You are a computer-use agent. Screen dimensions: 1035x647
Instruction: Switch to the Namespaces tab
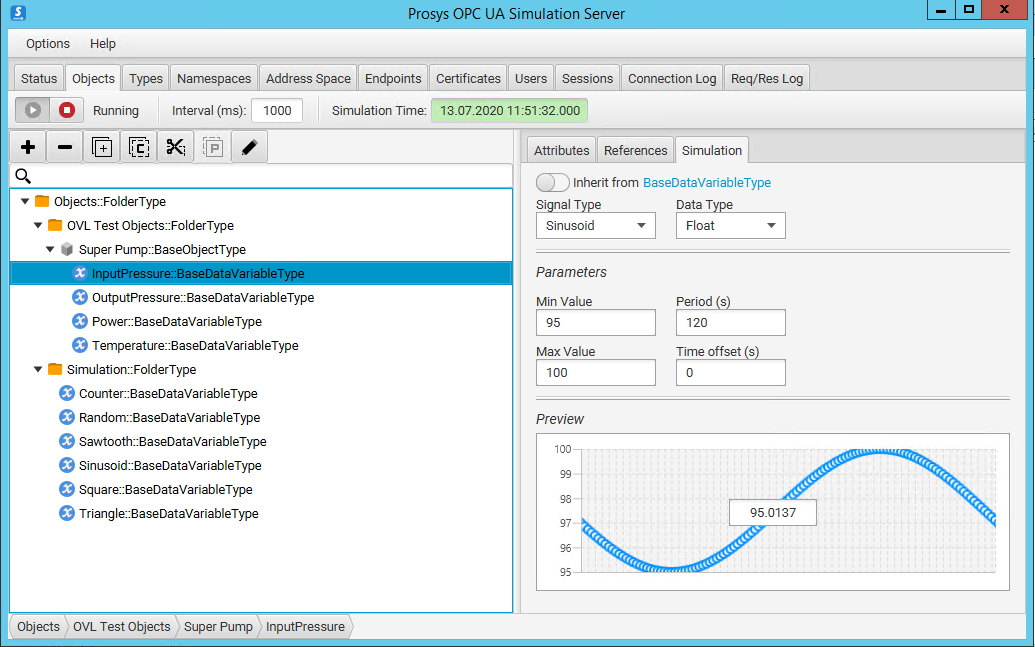pyautogui.click(x=214, y=79)
